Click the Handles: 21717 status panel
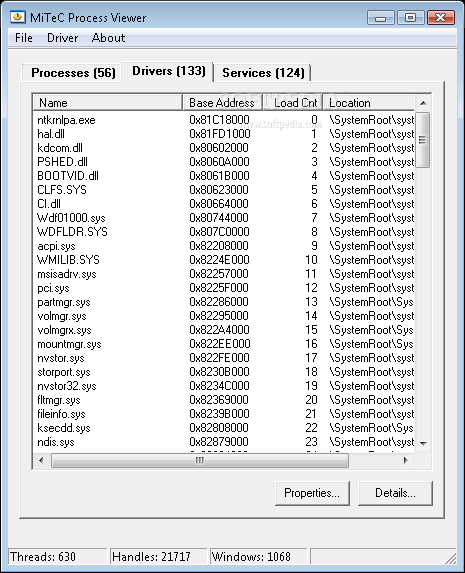The width and height of the screenshot is (465, 573). click(x=159, y=557)
